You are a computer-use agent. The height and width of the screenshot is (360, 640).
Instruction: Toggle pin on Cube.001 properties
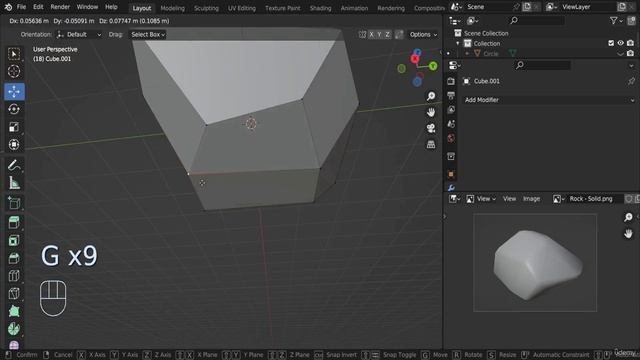tap(631, 81)
